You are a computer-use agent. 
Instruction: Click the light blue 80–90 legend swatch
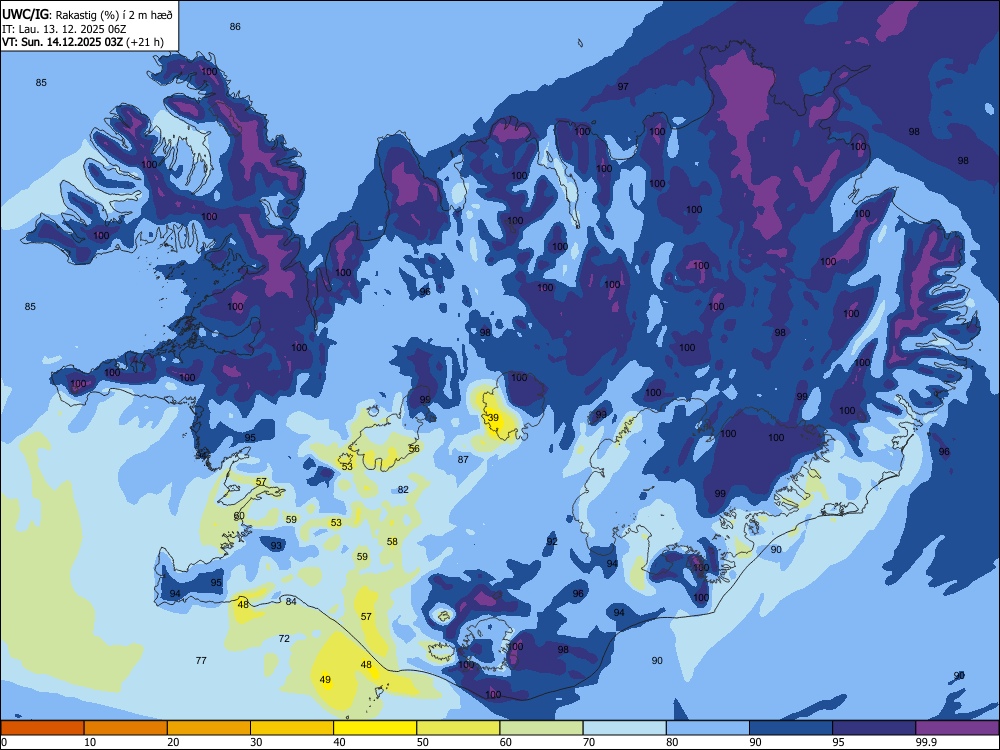708,728
